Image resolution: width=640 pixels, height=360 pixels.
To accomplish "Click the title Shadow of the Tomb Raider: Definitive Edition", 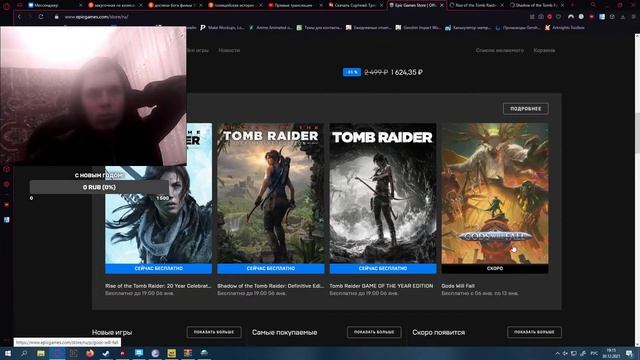I will (x=270, y=286).
